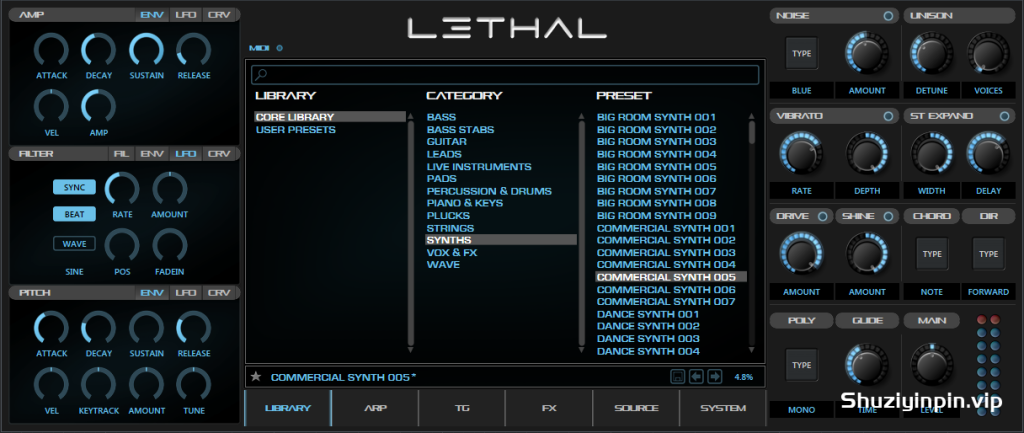Click the NOTE chord type value
Viewport: 1024px width, 433px height.
[932, 292]
